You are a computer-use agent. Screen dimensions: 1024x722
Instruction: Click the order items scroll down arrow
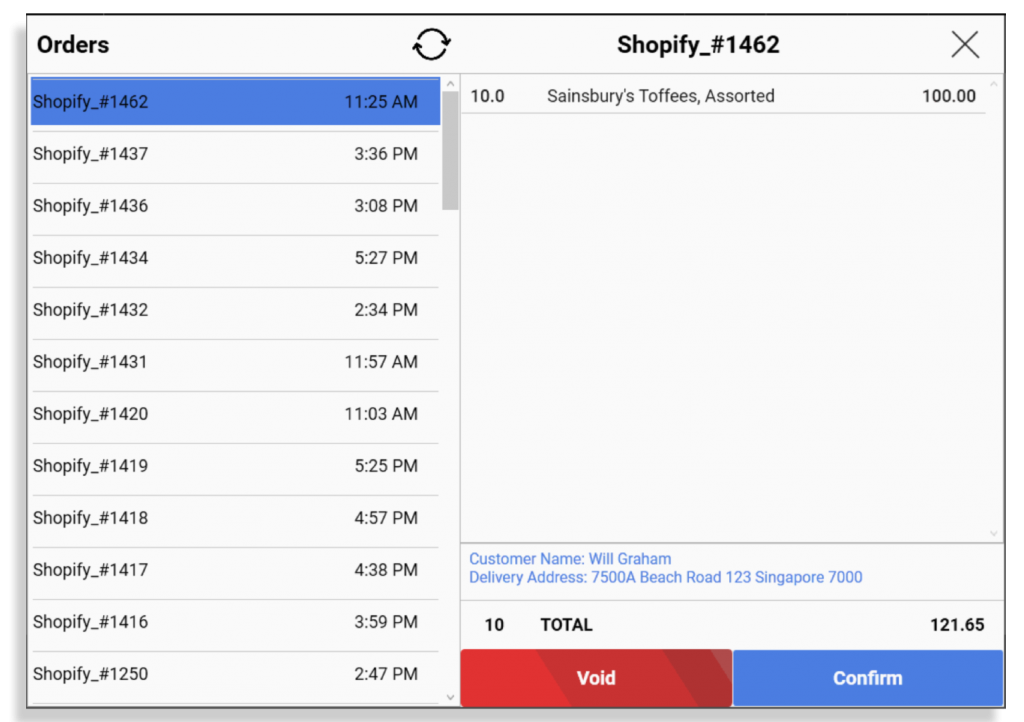tap(993, 533)
